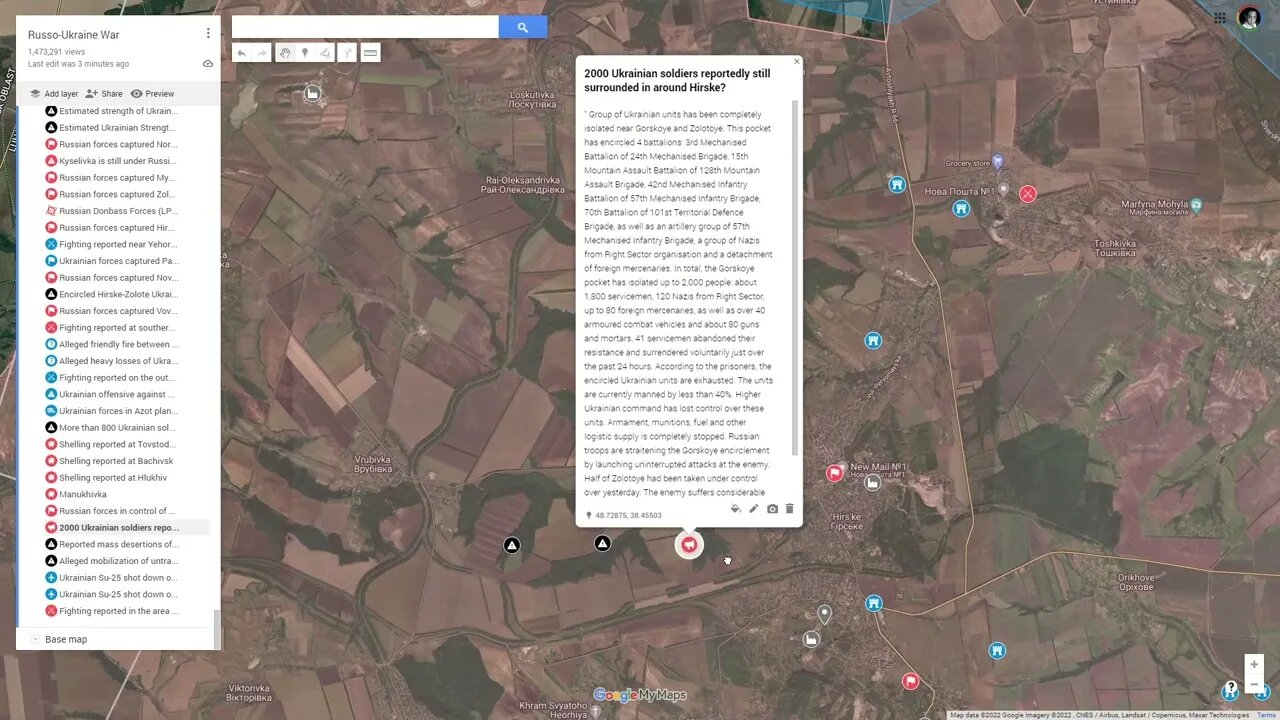Click the red X marker near Toshkivka
The height and width of the screenshot is (720, 1280).
(1028, 194)
